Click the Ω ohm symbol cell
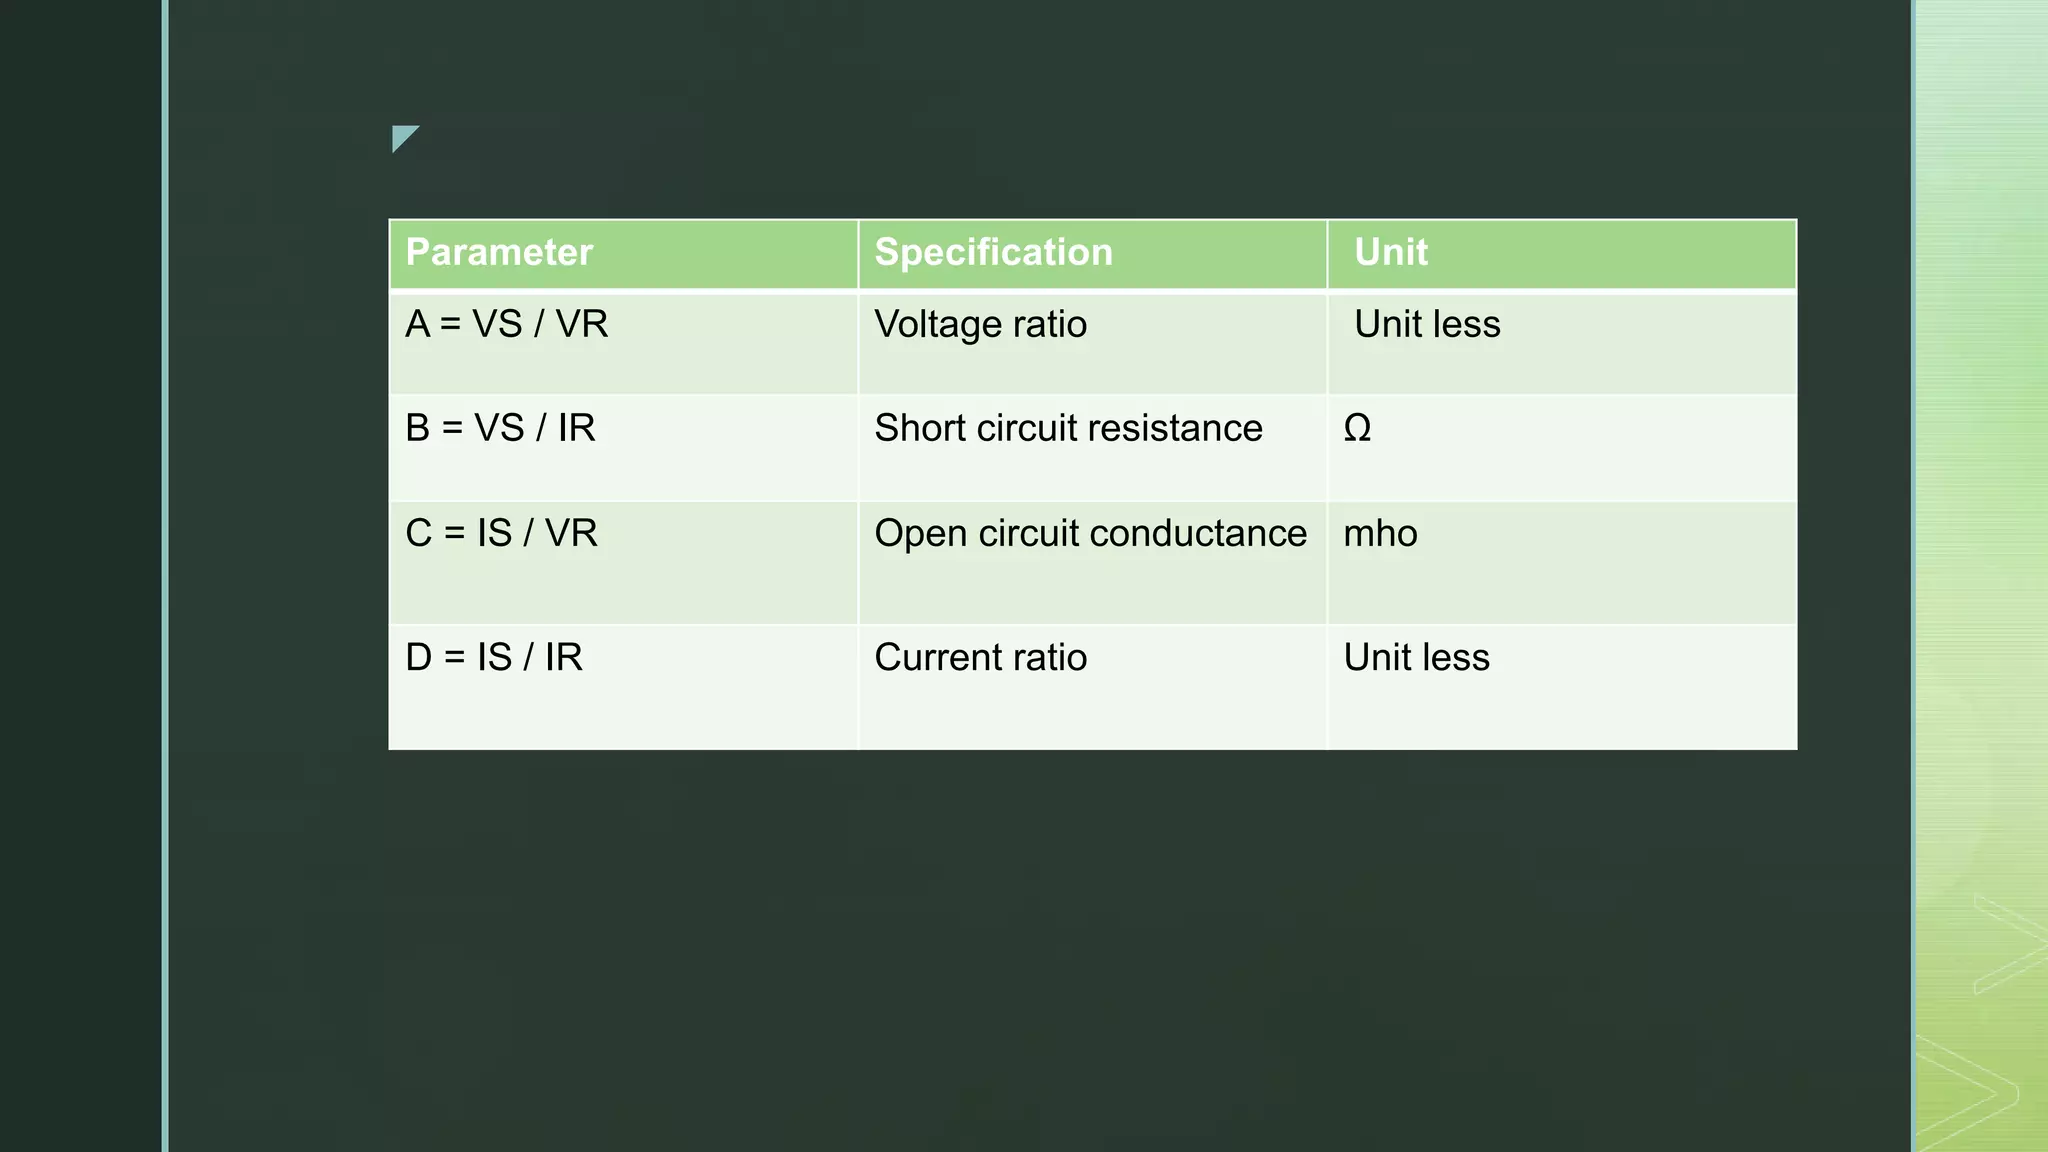The image size is (2048, 1152). (x=1357, y=429)
